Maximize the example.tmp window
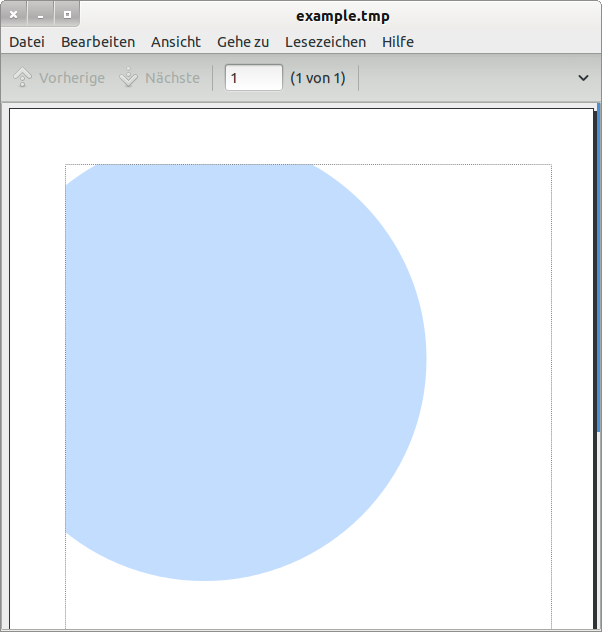Viewport: 602px width, 632px height. [66, 15]
